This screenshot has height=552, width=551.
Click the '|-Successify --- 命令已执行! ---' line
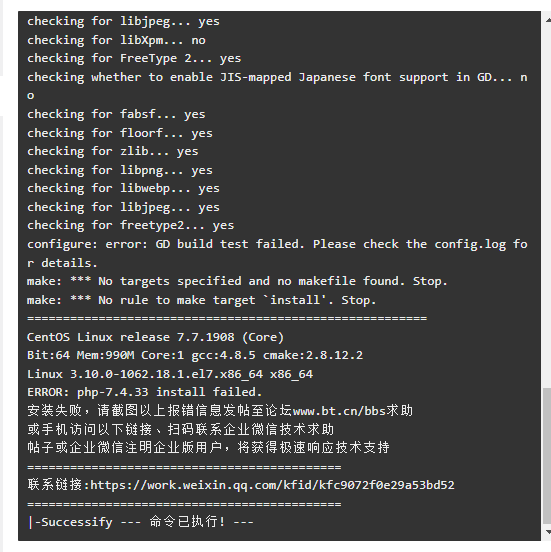pyautogui.click(x=140, y=522)
